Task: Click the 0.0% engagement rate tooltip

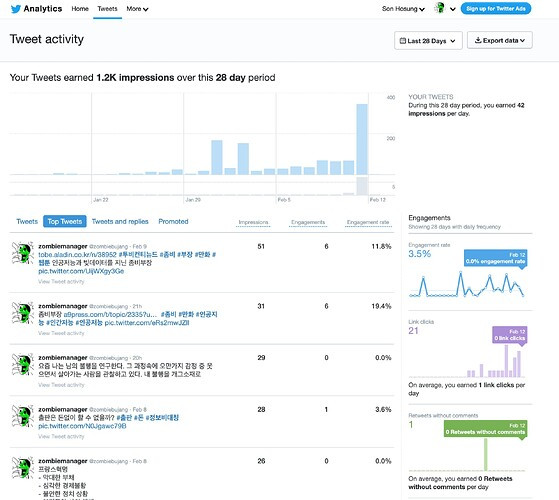Action: click(x=496, y=258)
